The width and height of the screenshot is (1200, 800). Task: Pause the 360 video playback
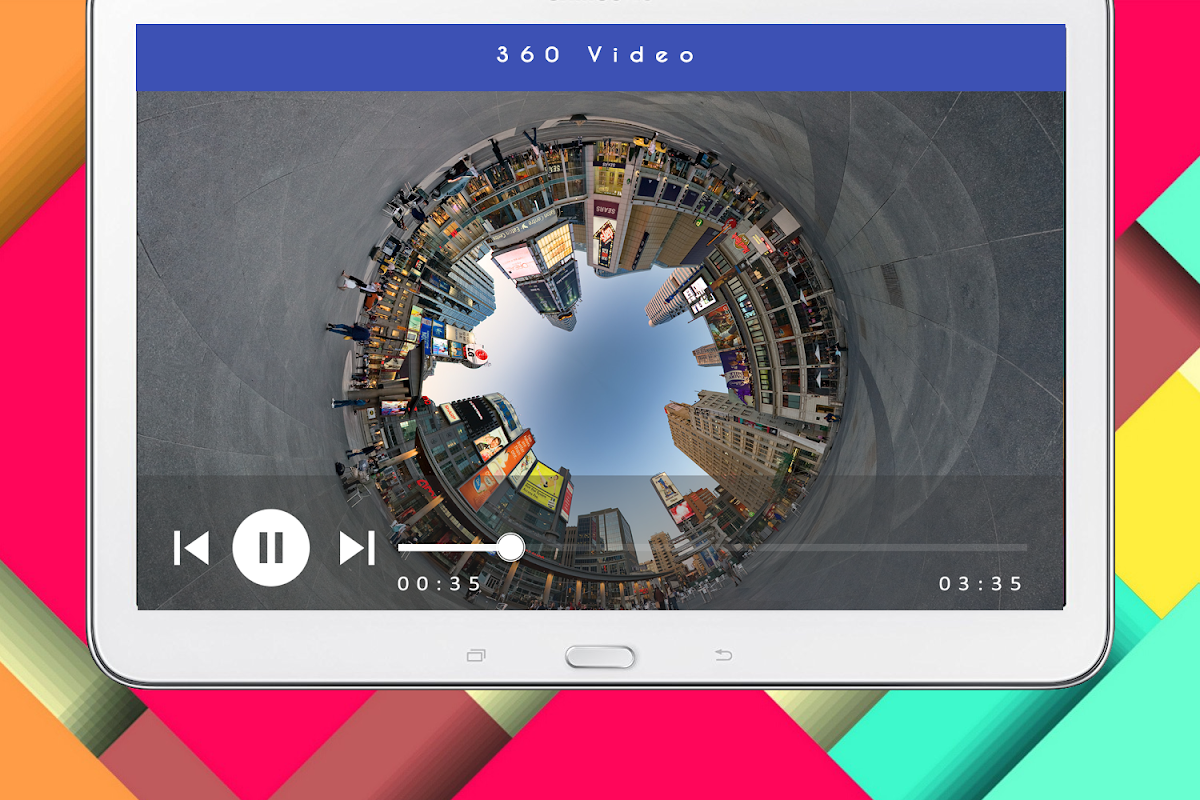[x=271, y=547]
